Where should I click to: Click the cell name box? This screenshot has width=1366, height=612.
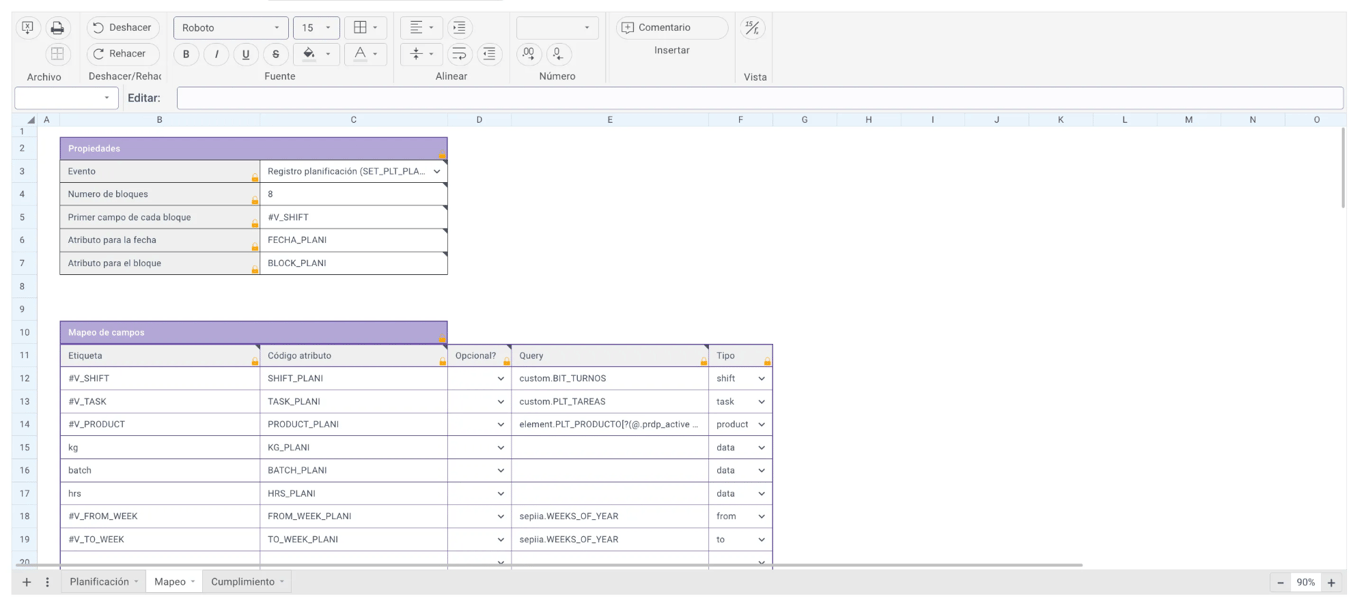click(66, 98)
